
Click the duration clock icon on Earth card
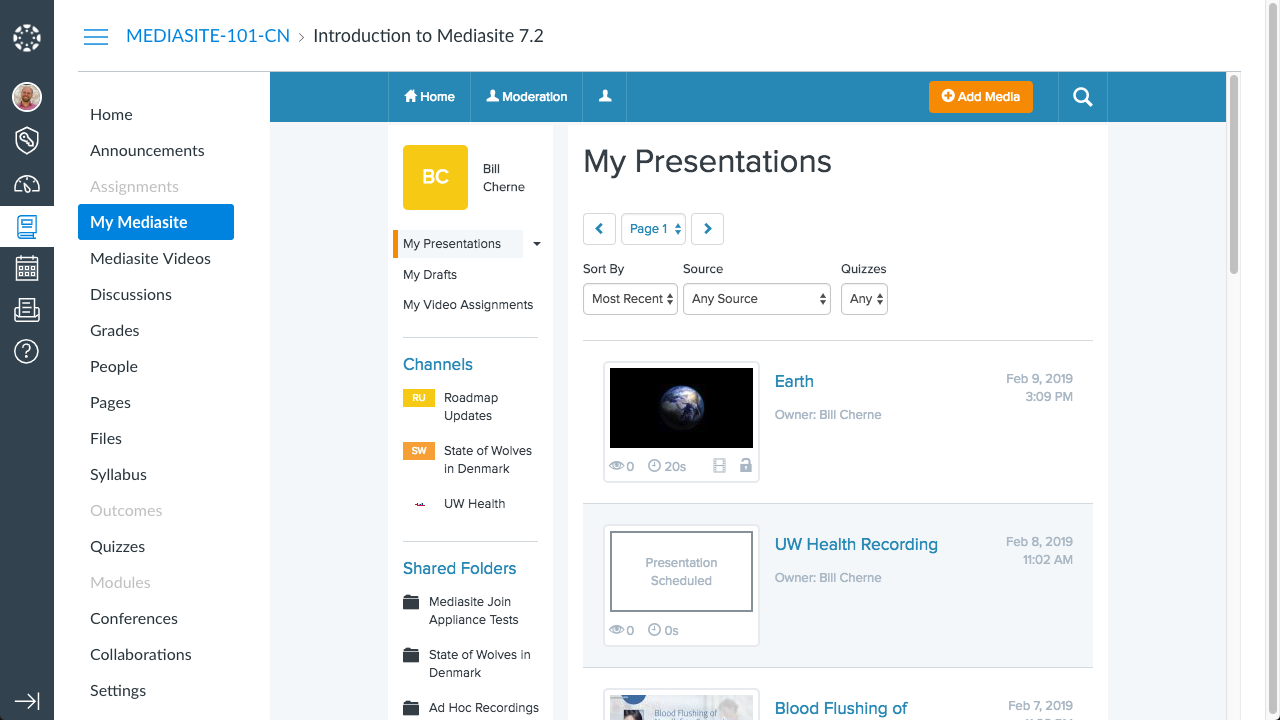pyautogui.click(x=655, y=466)
